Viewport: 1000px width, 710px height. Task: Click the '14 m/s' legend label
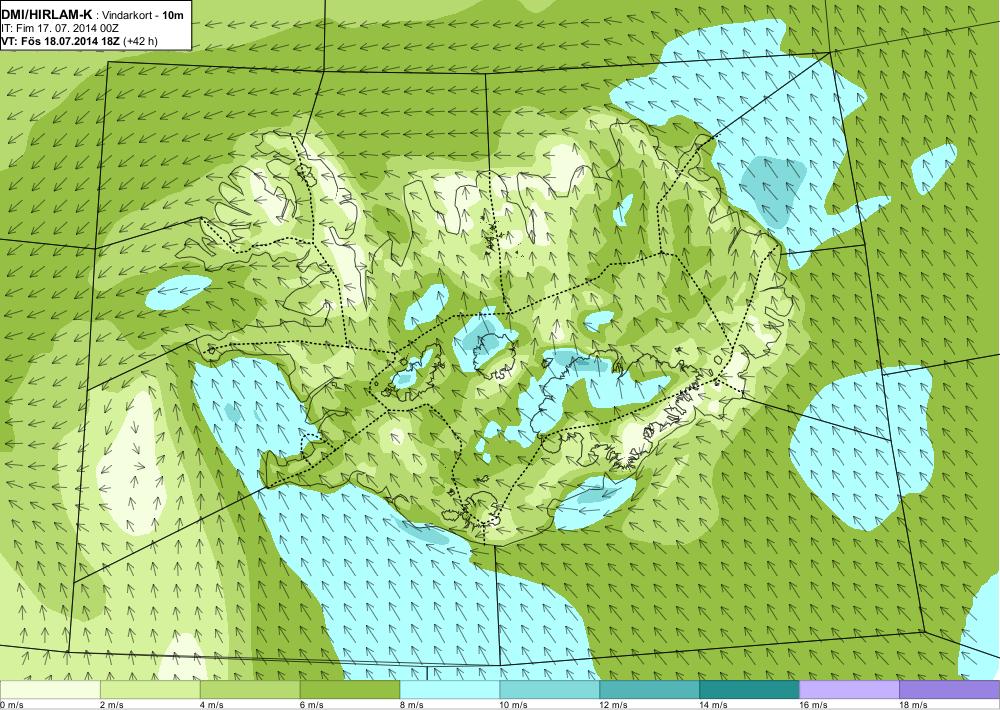[714, 705]
